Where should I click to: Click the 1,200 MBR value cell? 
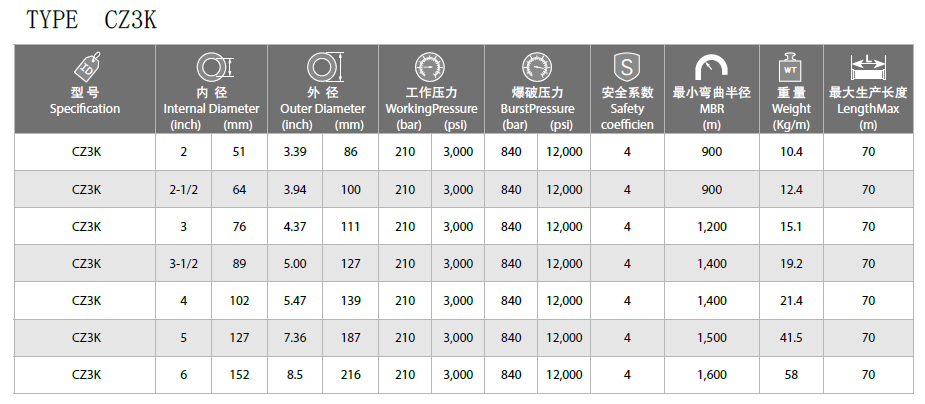coord(711,227)
